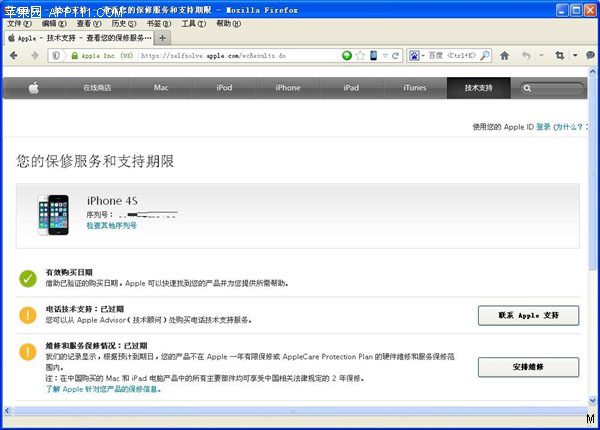Bookmark this page with the star icon
Screen dimensions: 600x430
point(360,55)
